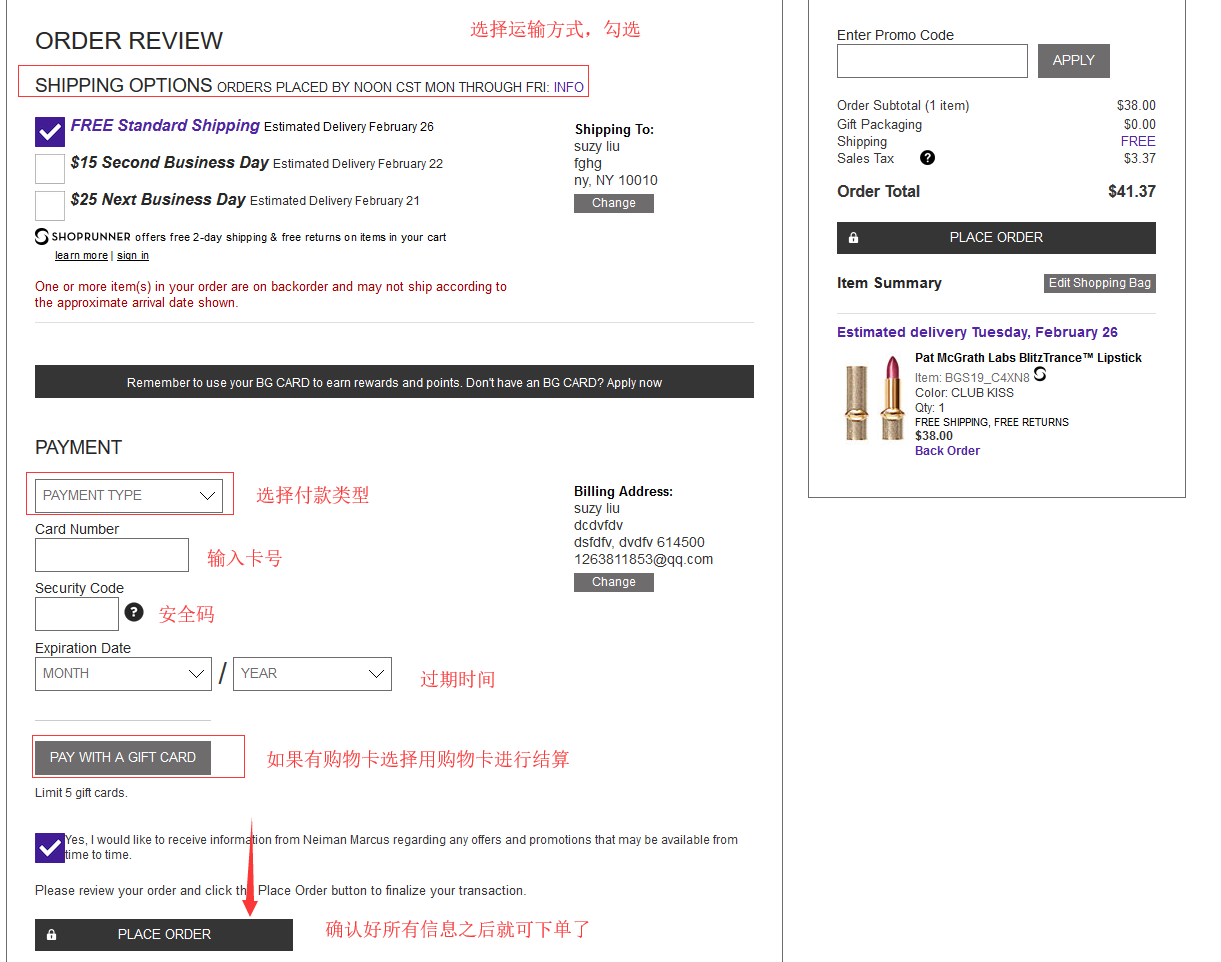
Task: Focus the Security Code field
Action: click(x=77, y=614)
